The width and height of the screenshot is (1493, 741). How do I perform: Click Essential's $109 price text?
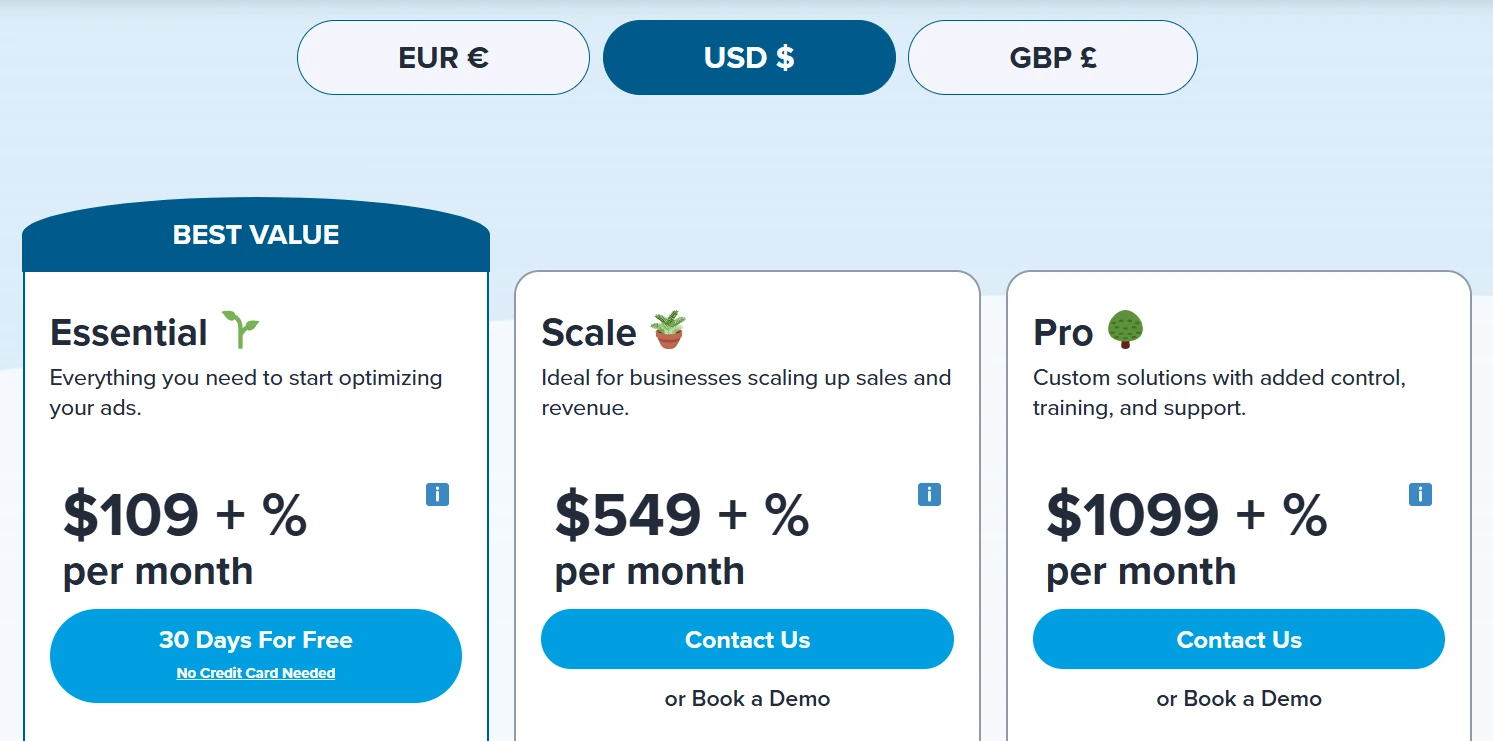129,514
